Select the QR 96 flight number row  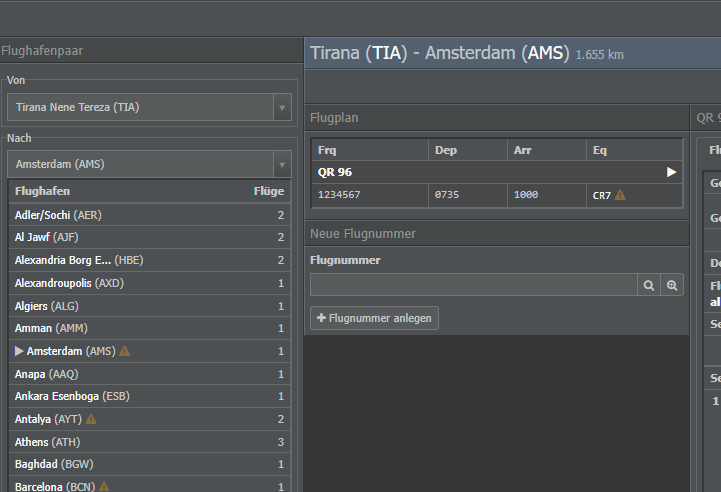(480, 172)
